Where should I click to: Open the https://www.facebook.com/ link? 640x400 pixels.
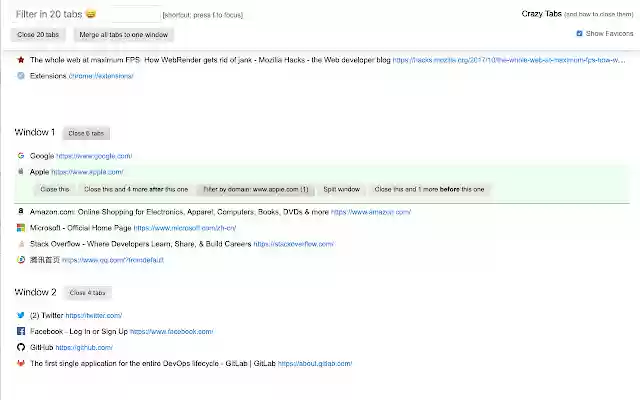[x=171, y=331]
